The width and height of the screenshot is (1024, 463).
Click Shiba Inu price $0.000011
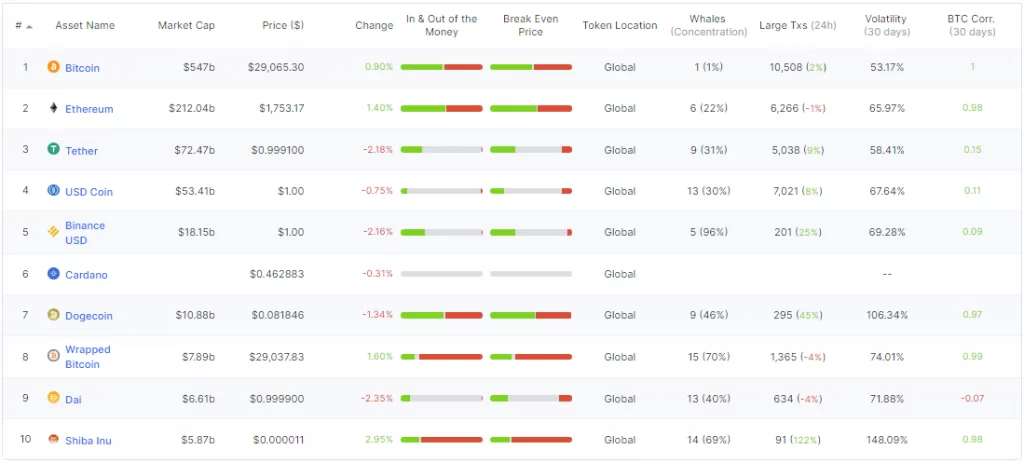[x=279, y=440]
